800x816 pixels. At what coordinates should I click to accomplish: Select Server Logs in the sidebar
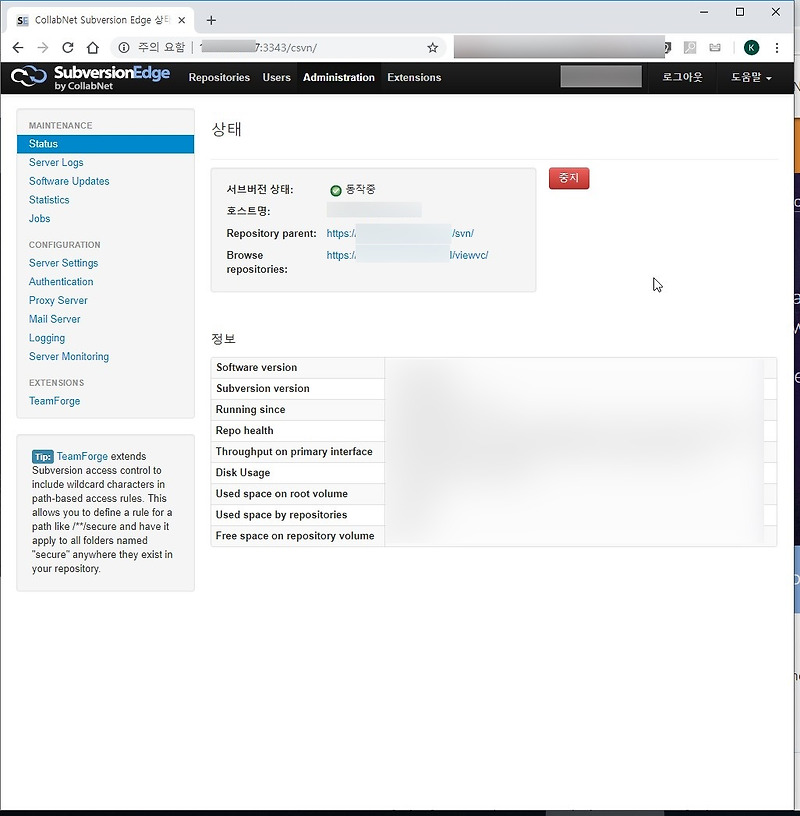click(56, 162)
